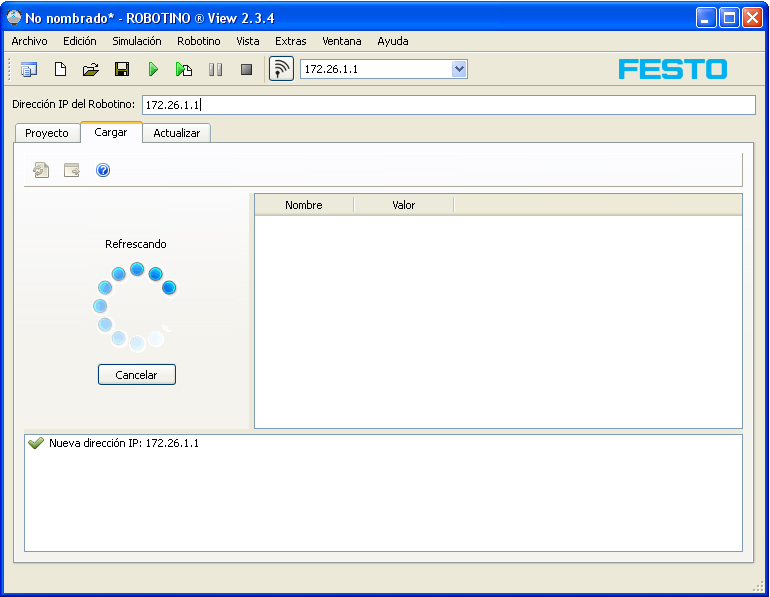Screen dimensions: 770x597
Task: Click the Refrescando status label
Action: (136, 244)
